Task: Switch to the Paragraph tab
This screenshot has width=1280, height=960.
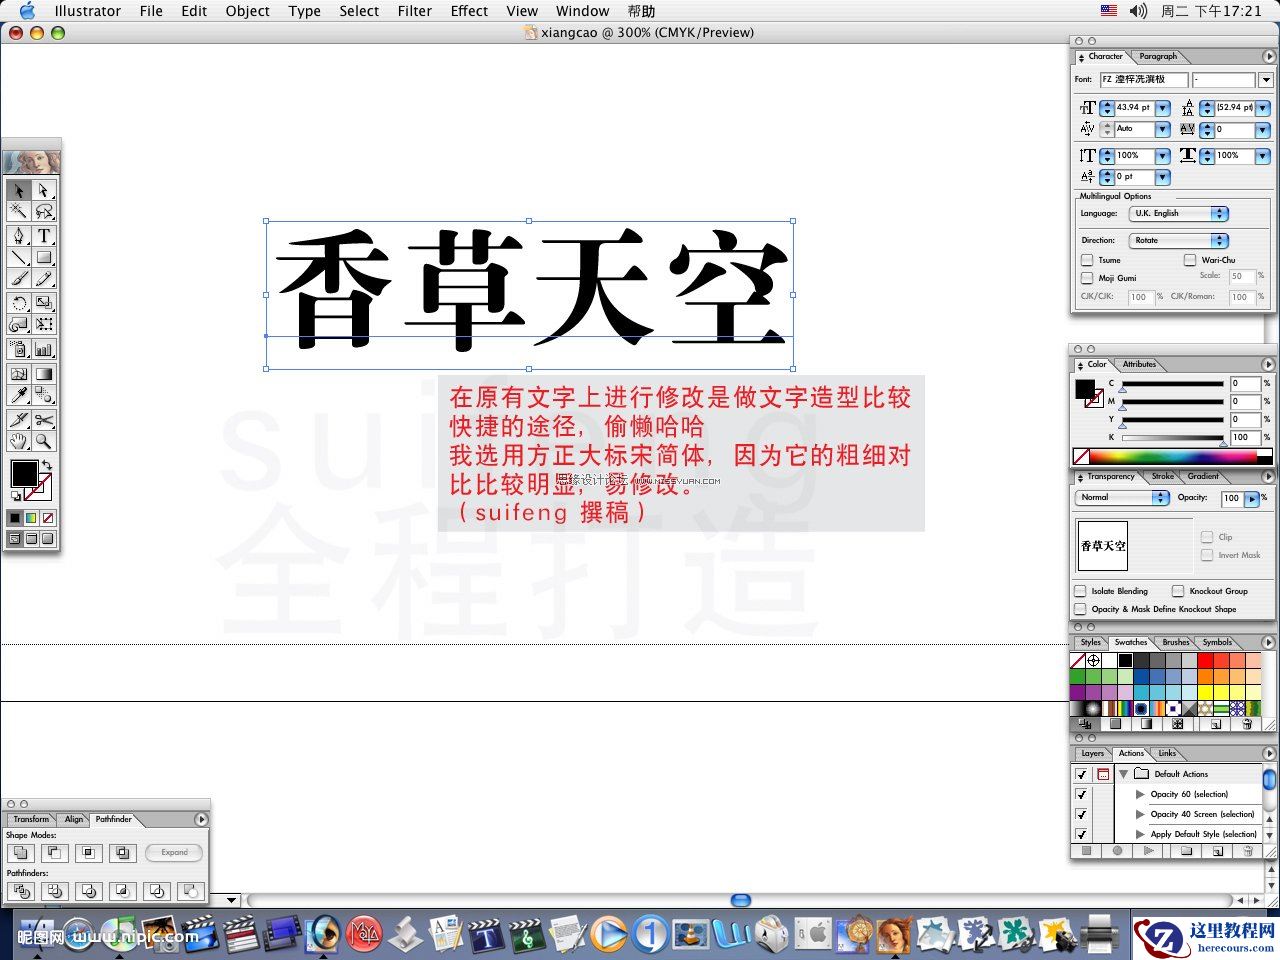Action: [1157, 57]
